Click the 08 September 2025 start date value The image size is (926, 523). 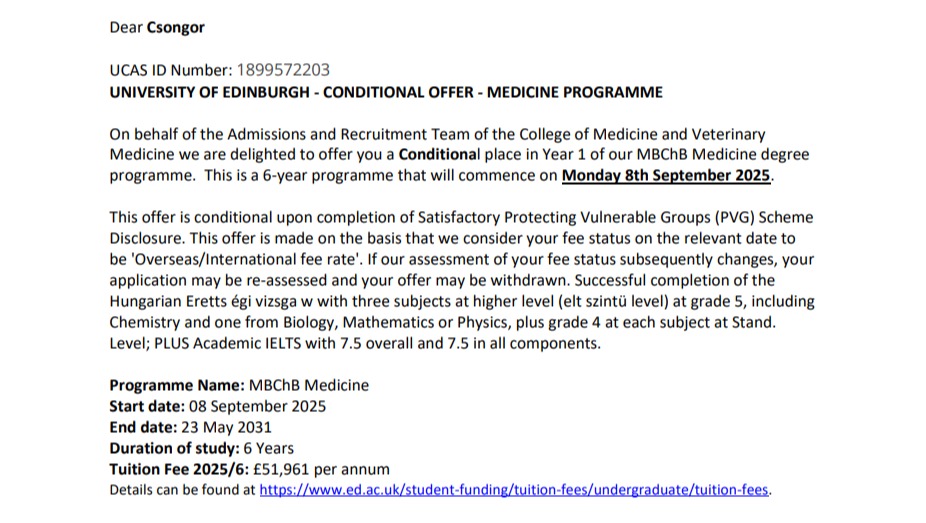click(257, 406)
